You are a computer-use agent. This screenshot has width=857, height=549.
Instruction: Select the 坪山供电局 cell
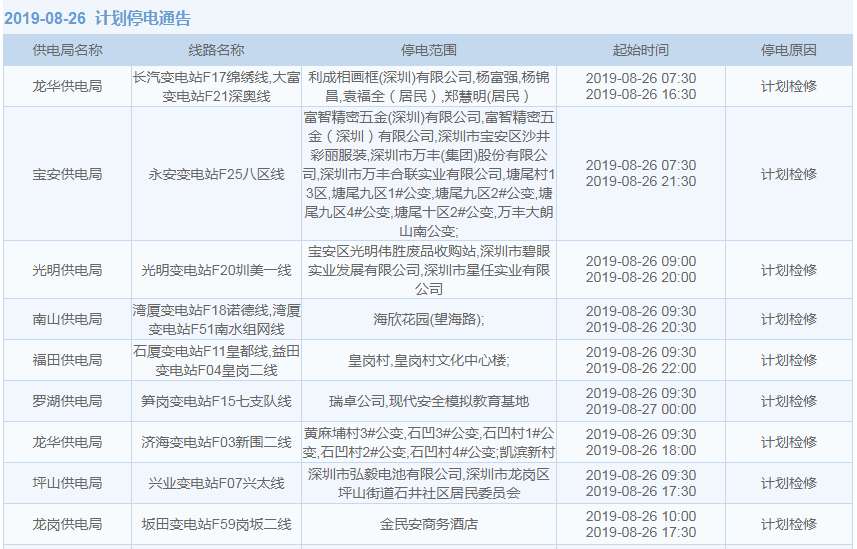click(x=67, y=483)
